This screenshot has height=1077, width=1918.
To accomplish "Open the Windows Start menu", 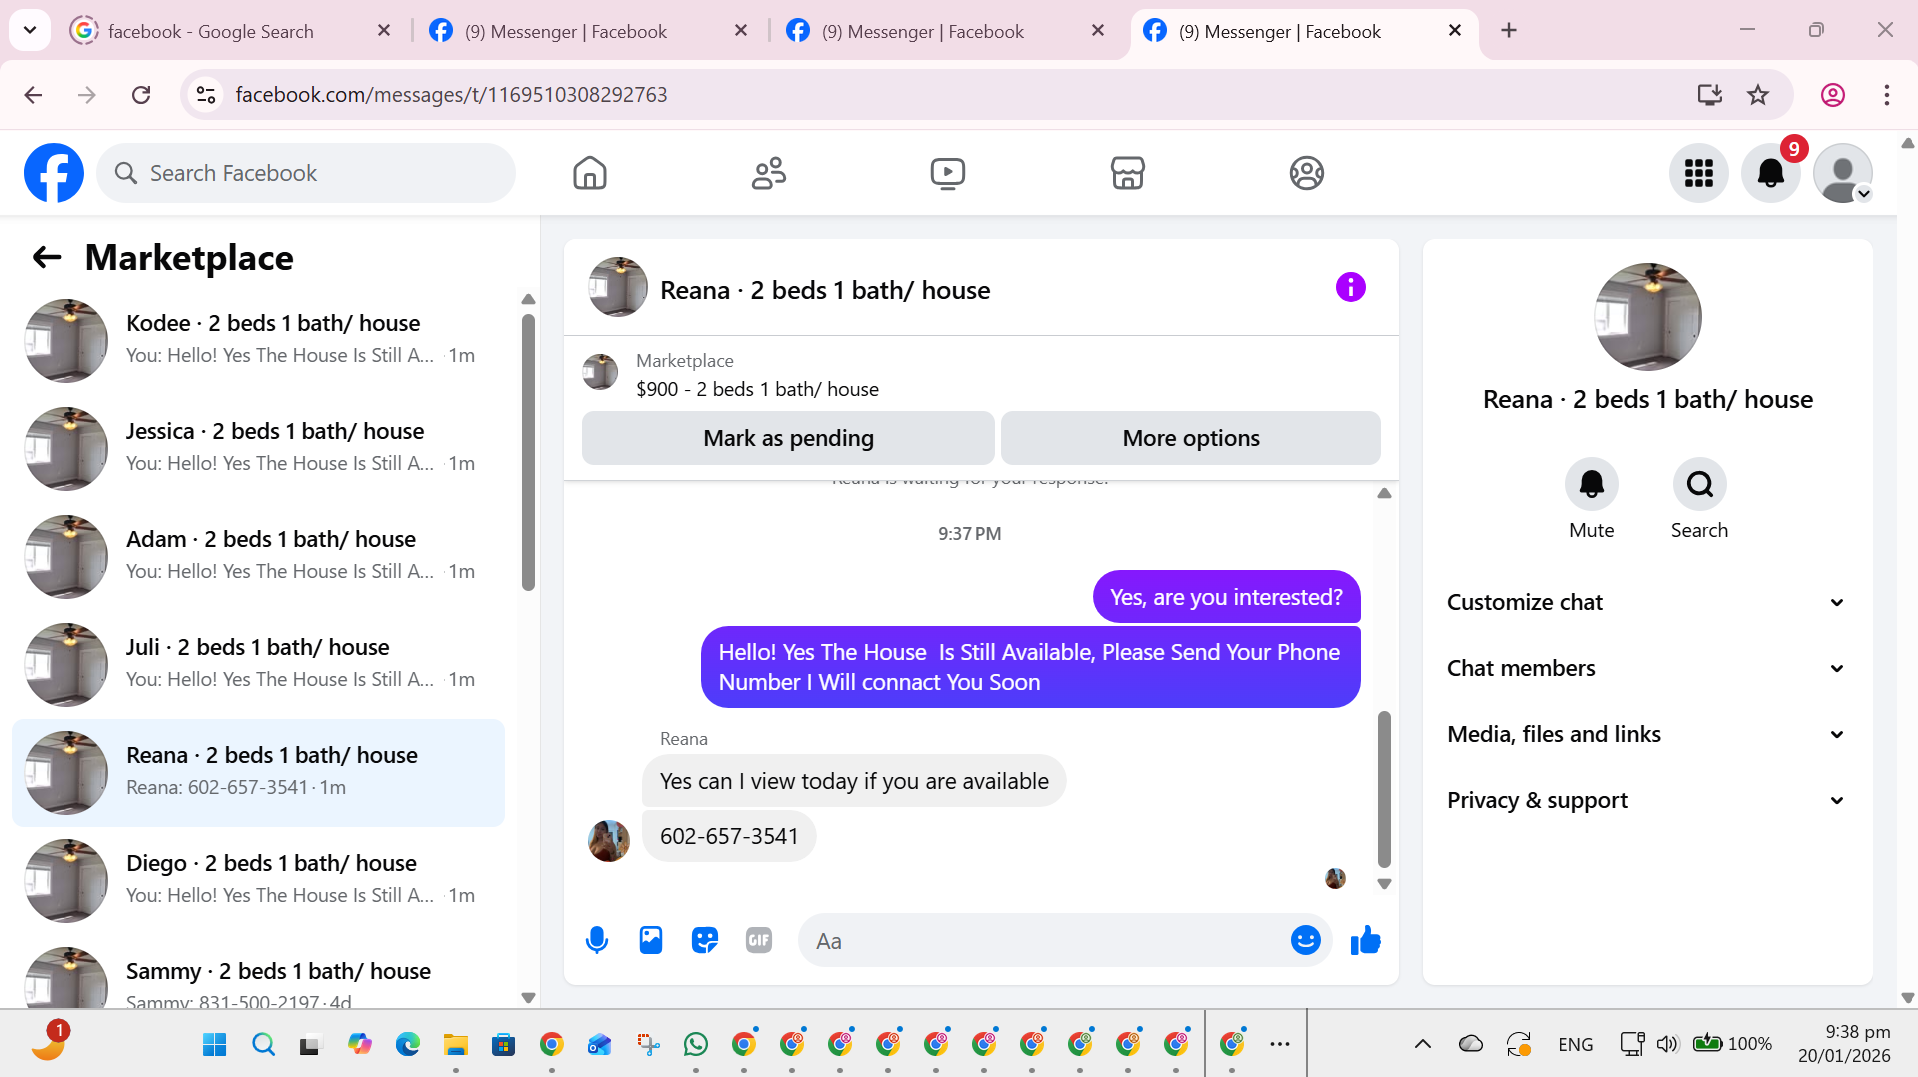I will tap(214, 1045).
